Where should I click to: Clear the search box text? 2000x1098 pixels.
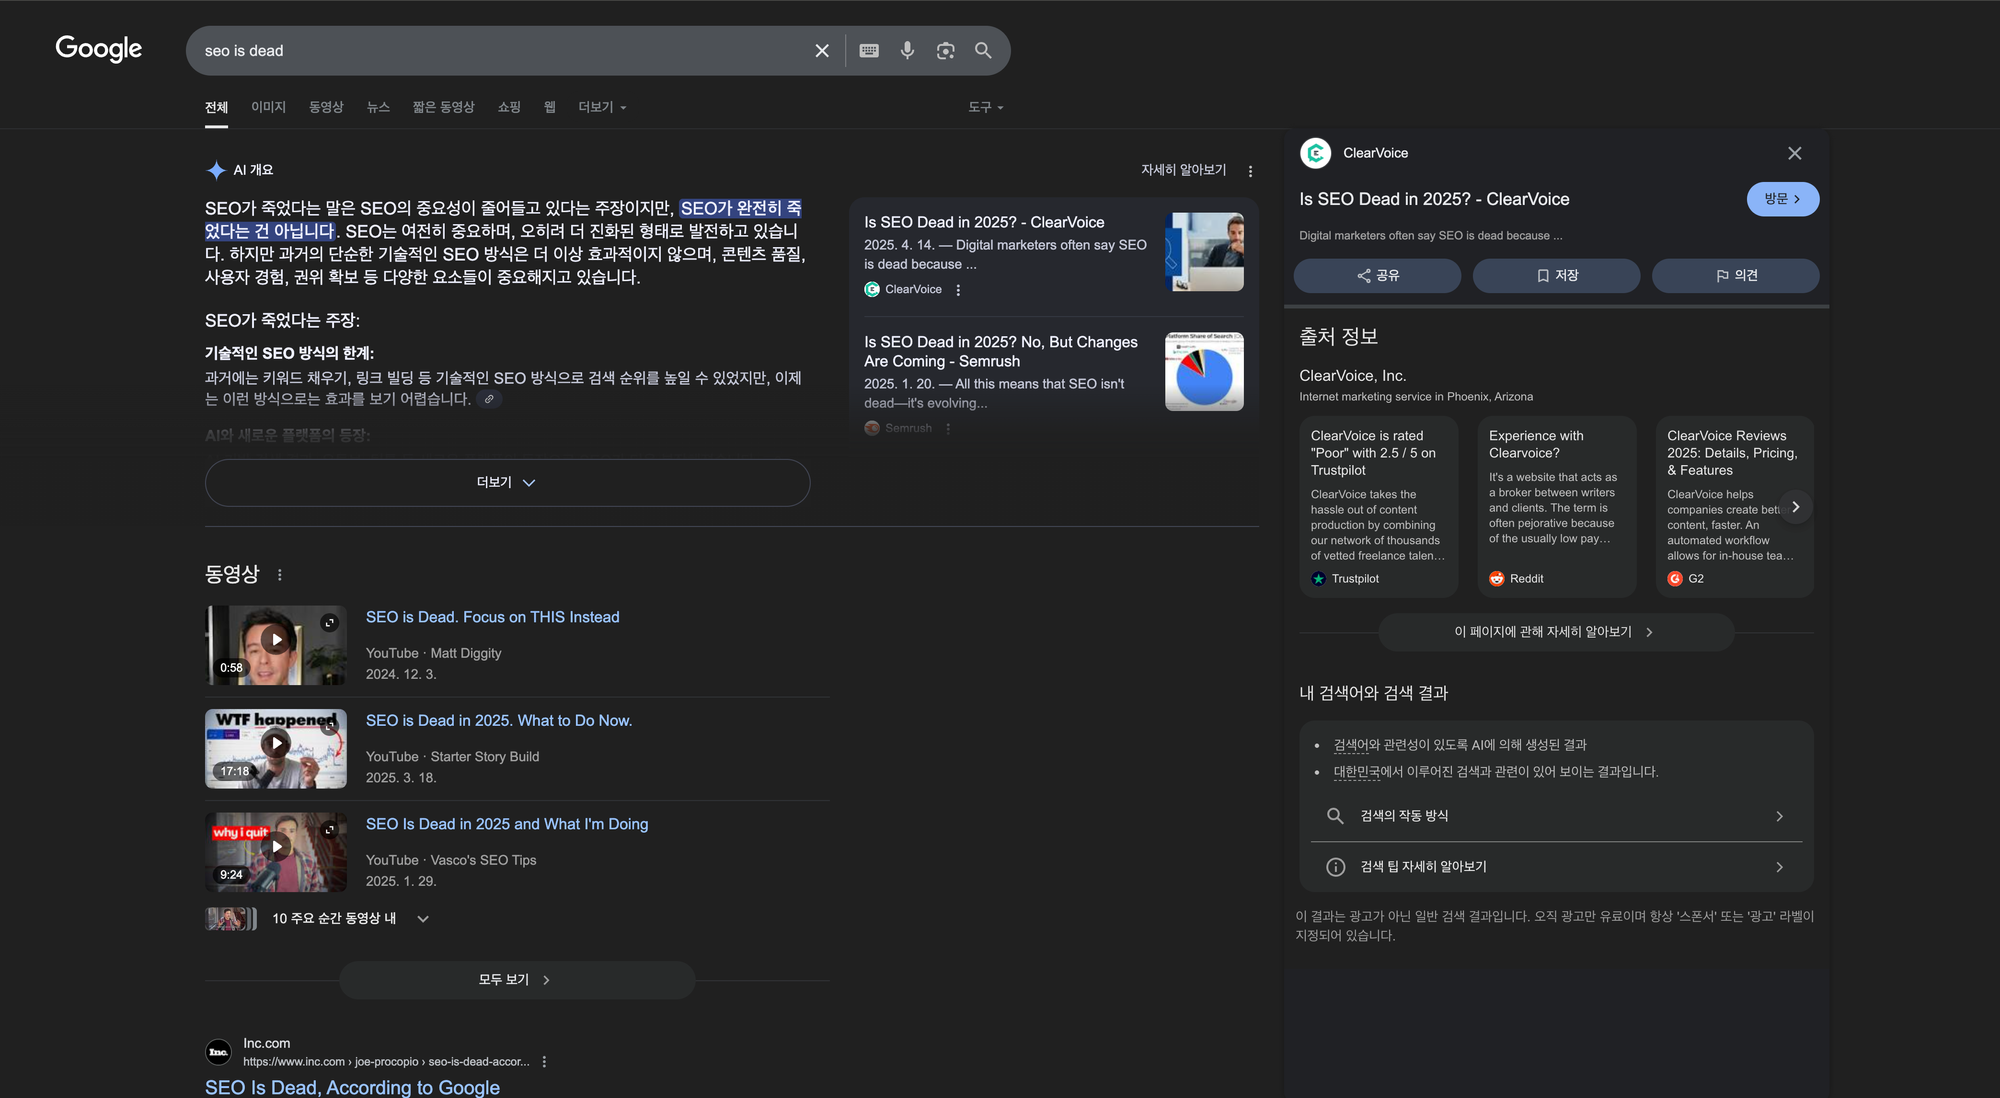click(x=822, y=51)
